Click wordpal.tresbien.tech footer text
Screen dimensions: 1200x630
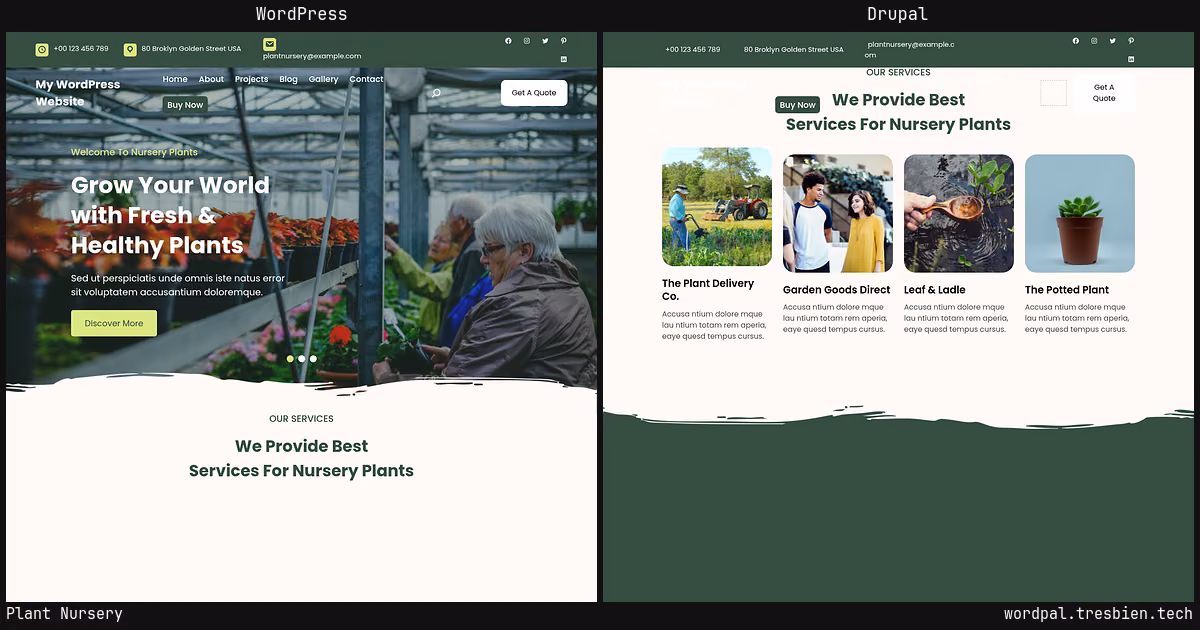[x=1098, y=614]
